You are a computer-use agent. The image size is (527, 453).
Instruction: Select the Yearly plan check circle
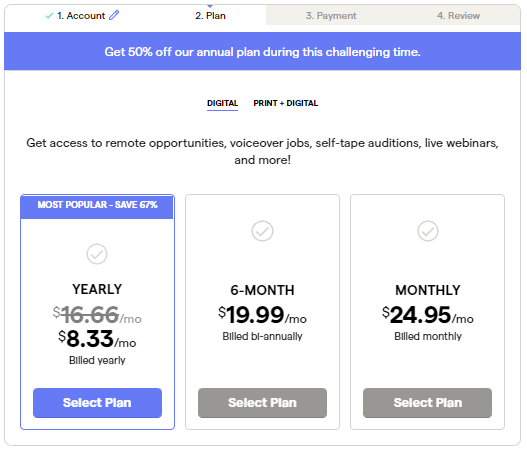click(97, 254)
